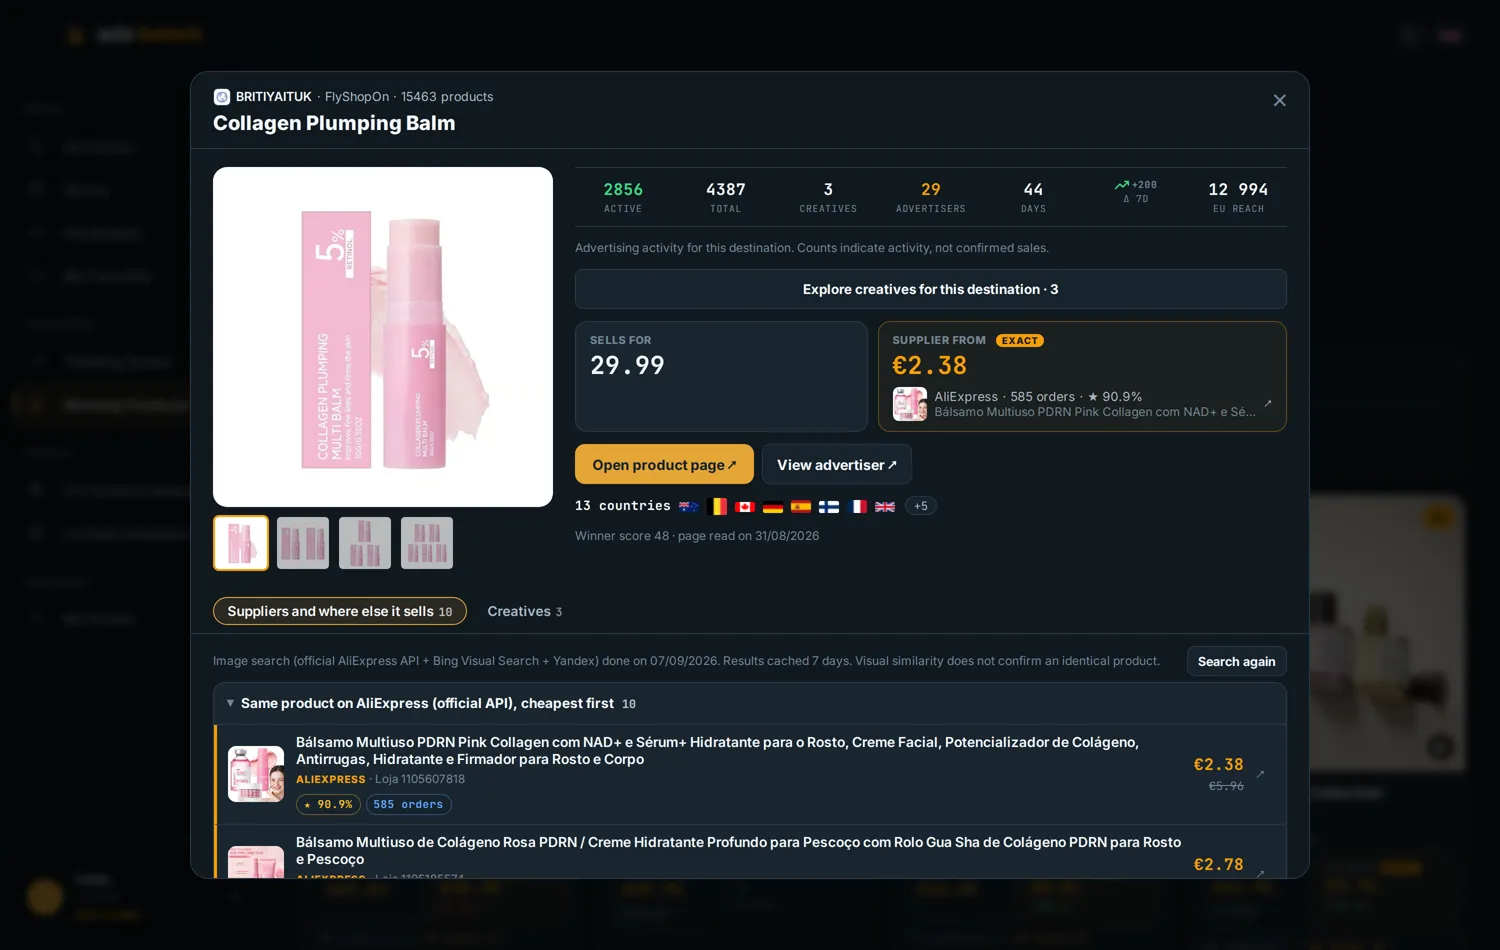Click the €2.78 listing price
1500x950 pixels.
[x=1218, y=864]
